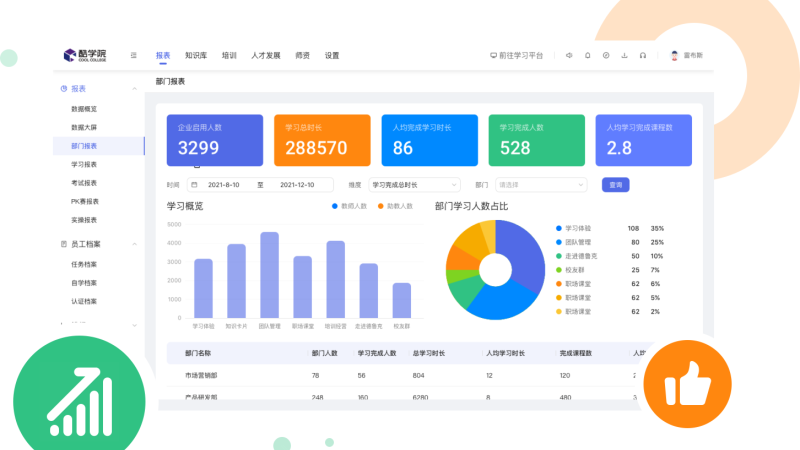Open the 维度 学习完成总时长 dropdown

click(x=414, y=185)
